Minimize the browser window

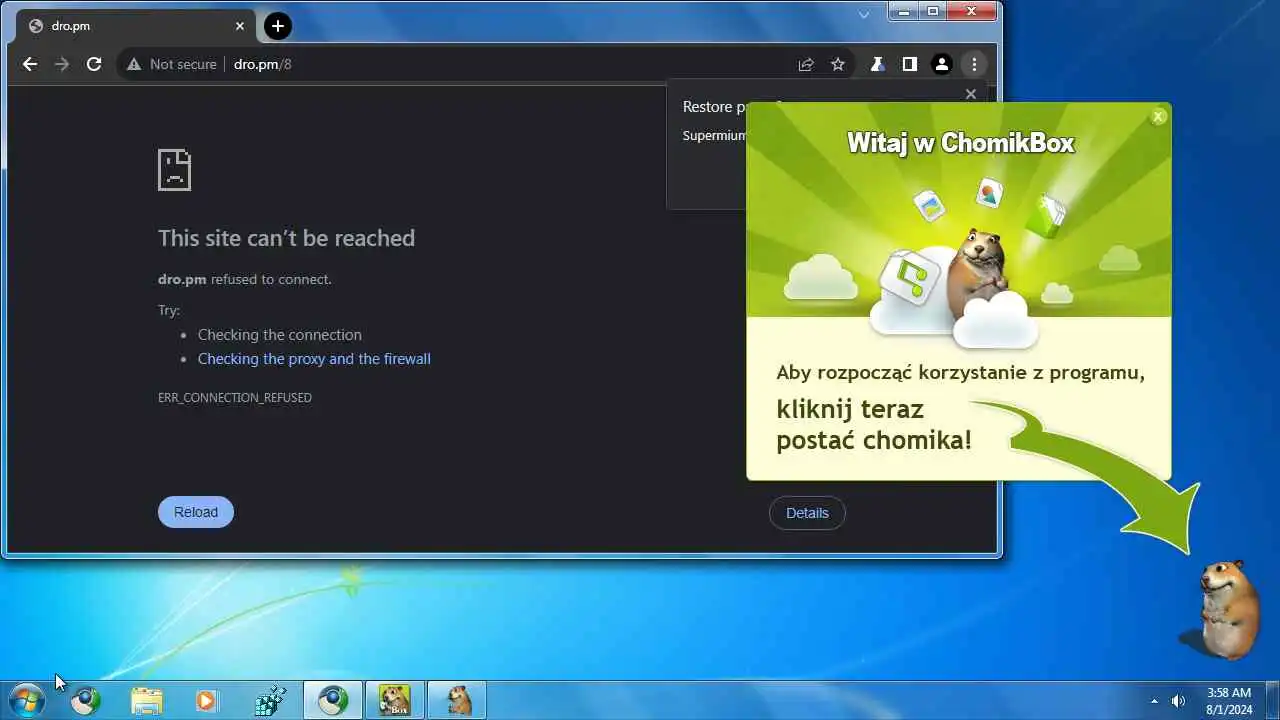pos(904,11)
